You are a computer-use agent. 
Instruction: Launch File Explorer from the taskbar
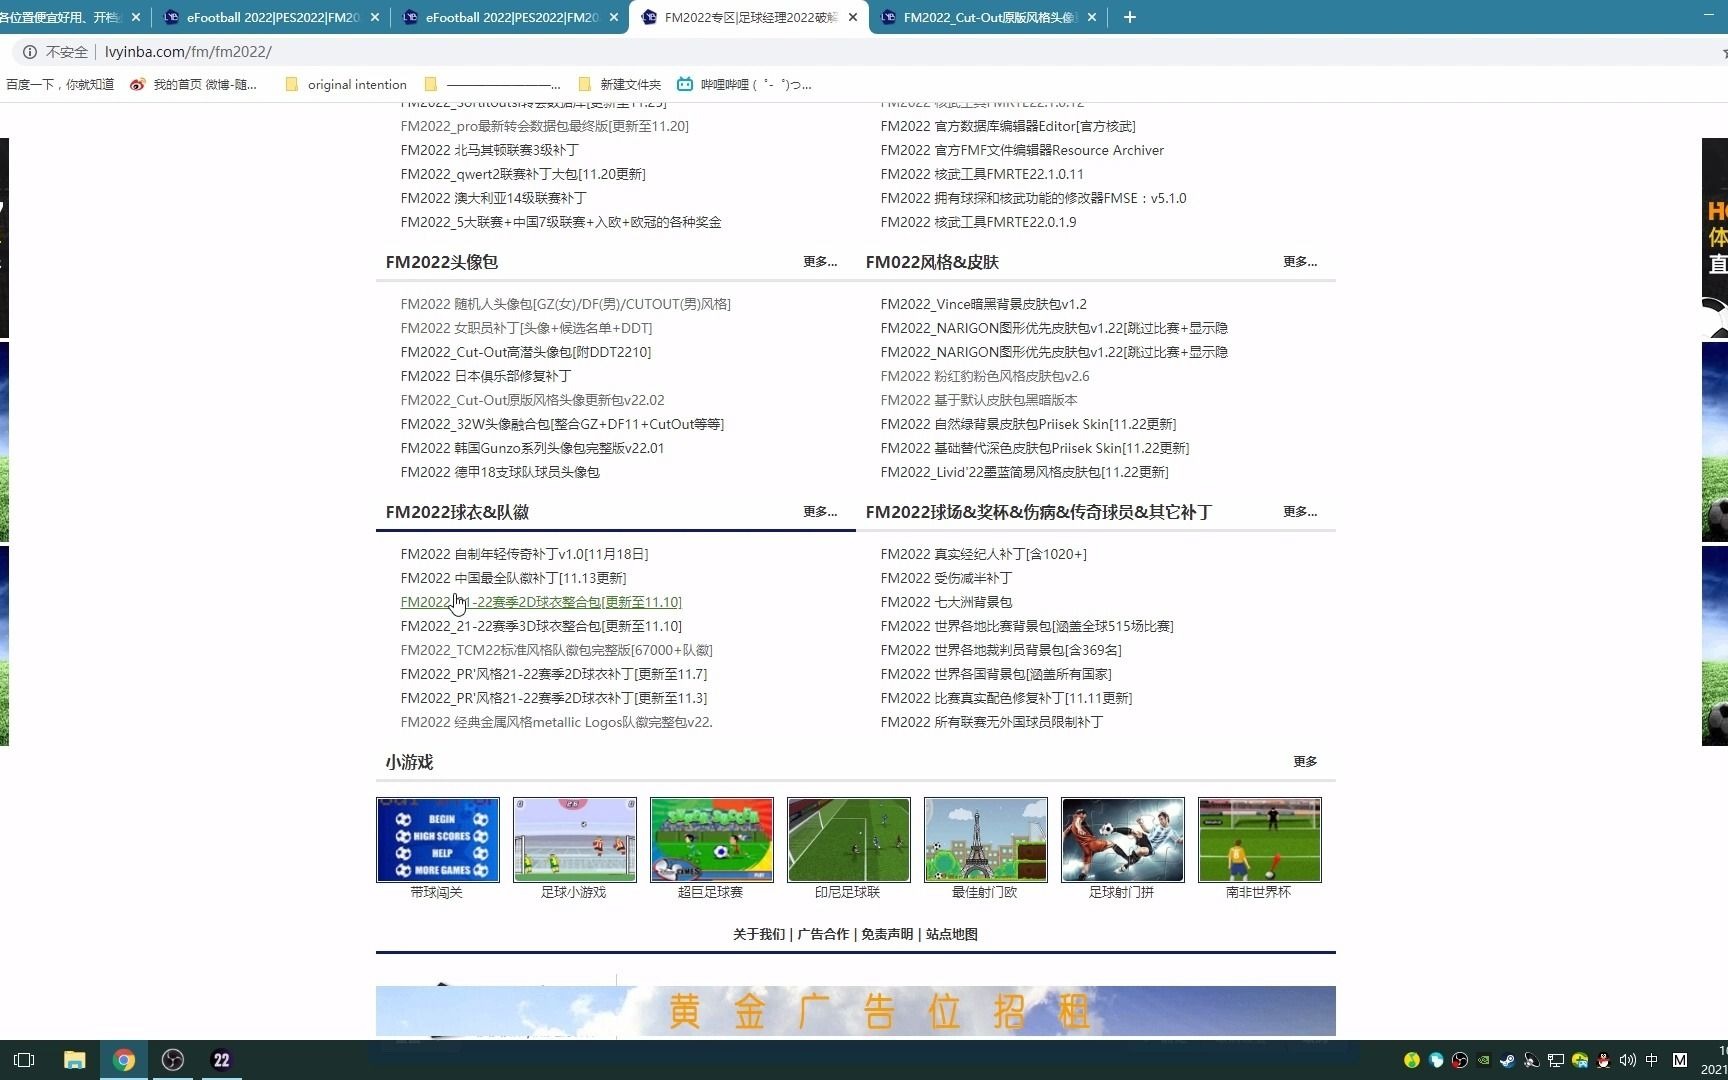pyautogui.click(x=74, y=1060)
